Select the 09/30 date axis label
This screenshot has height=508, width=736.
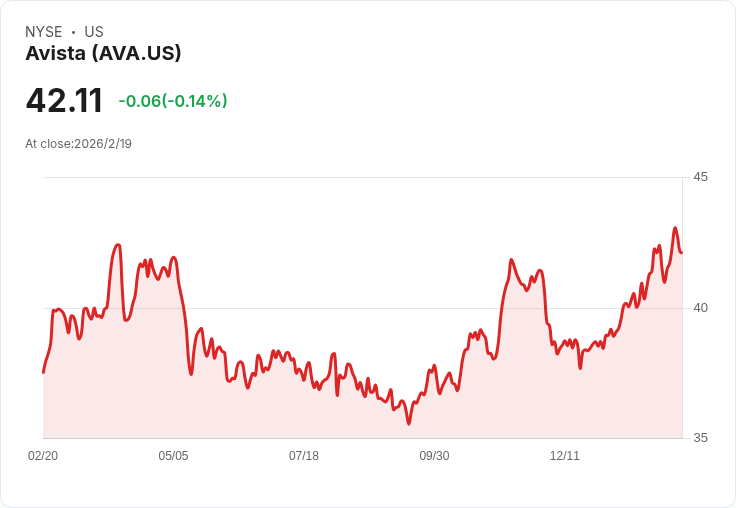tap(434, 456)
